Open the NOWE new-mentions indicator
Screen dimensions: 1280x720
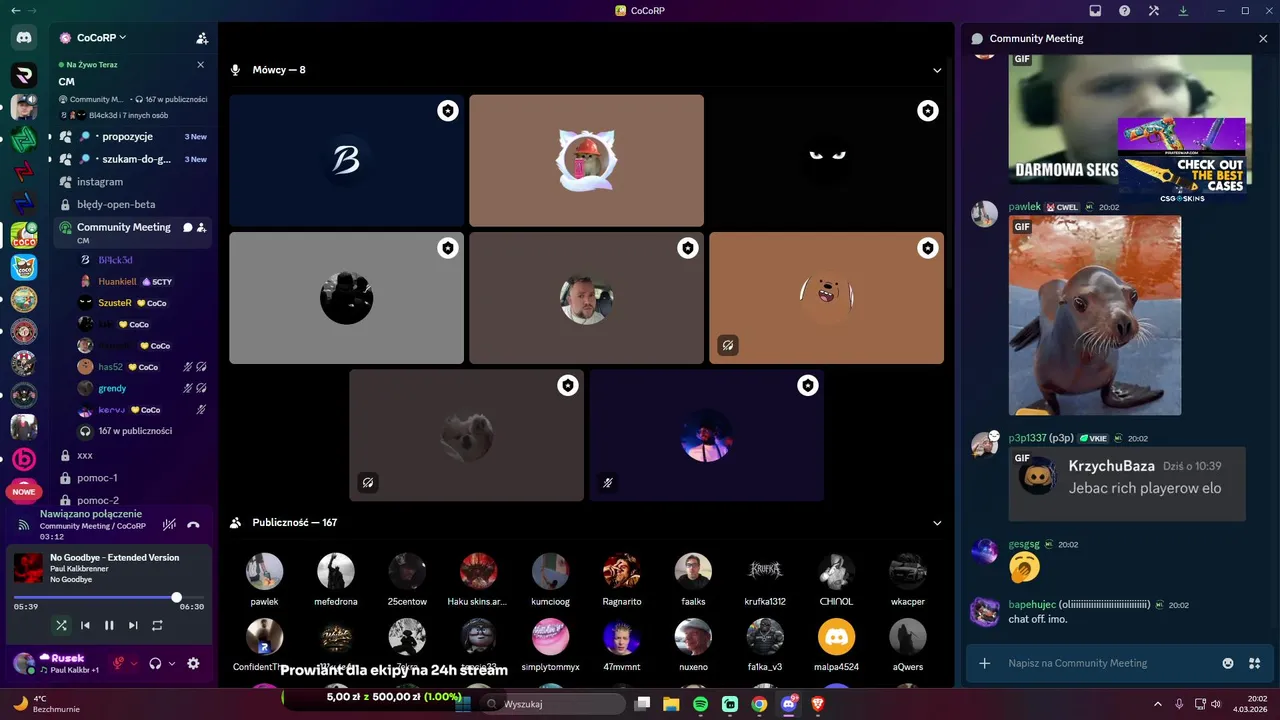[x=24, y=492]
